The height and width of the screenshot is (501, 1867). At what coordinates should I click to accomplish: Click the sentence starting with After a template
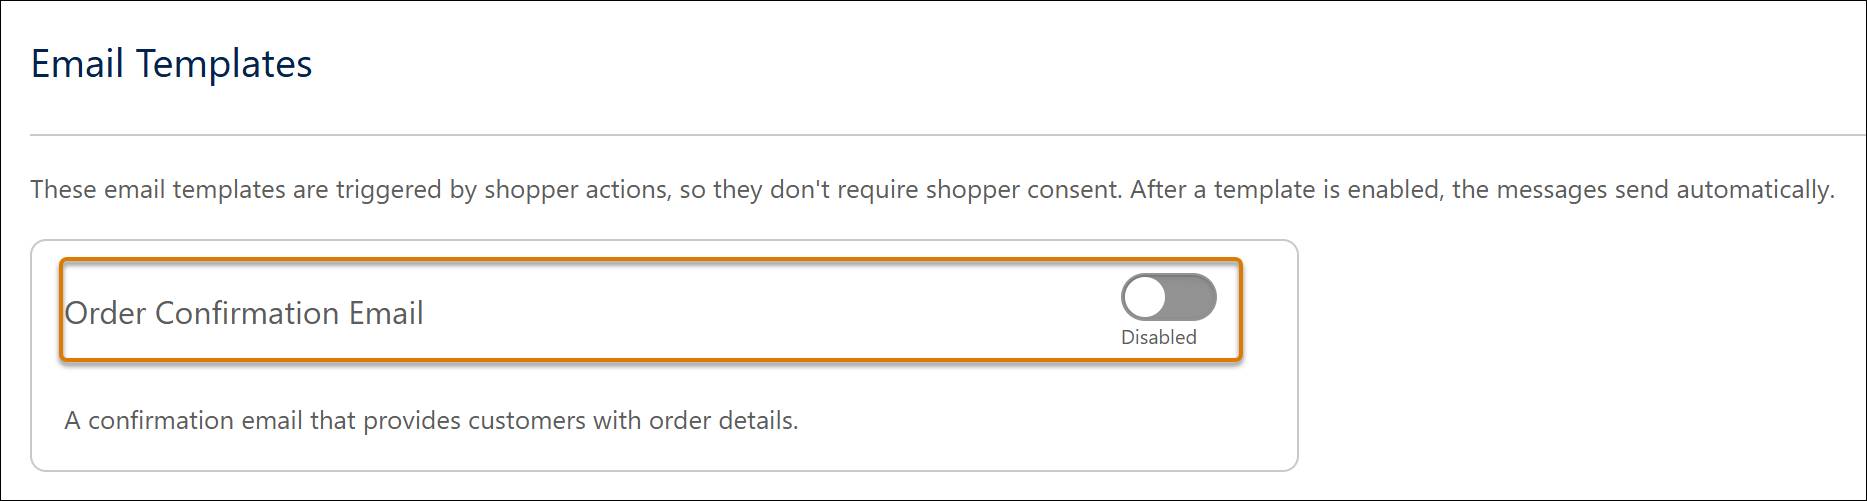pos(1482,190)
